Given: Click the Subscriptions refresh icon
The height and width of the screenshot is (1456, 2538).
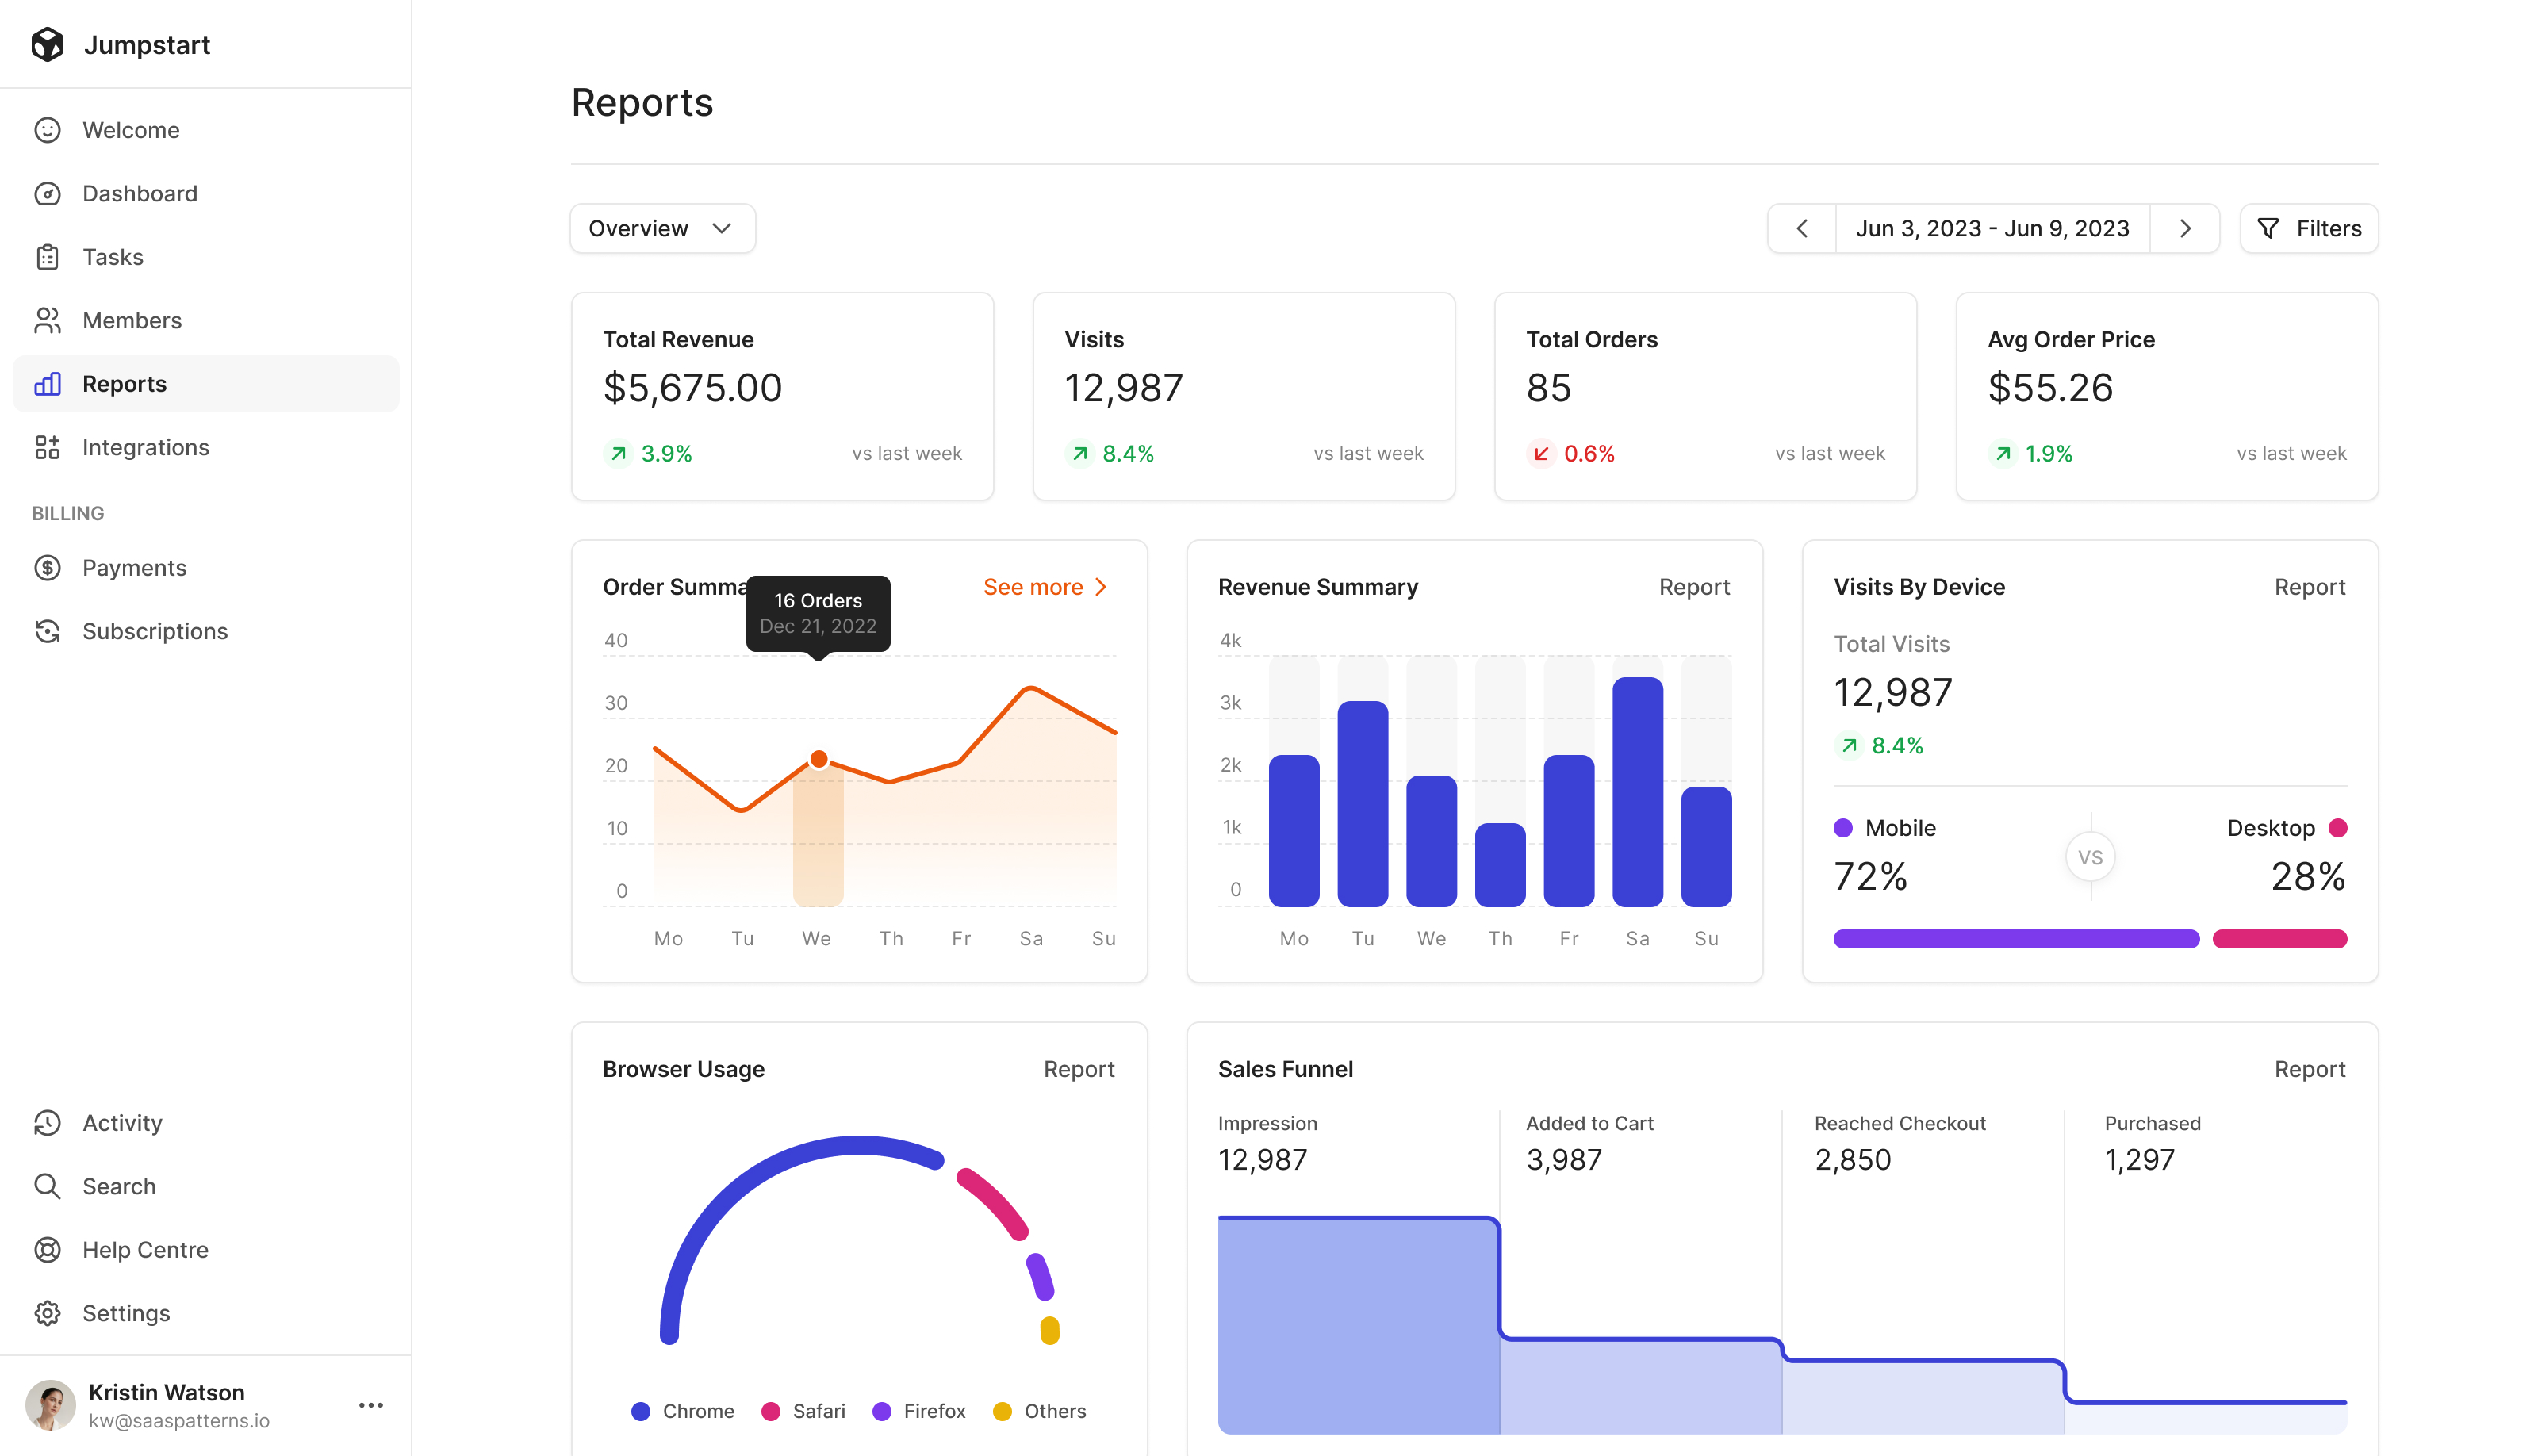Looking at the screenshot, I should [47, 631].
